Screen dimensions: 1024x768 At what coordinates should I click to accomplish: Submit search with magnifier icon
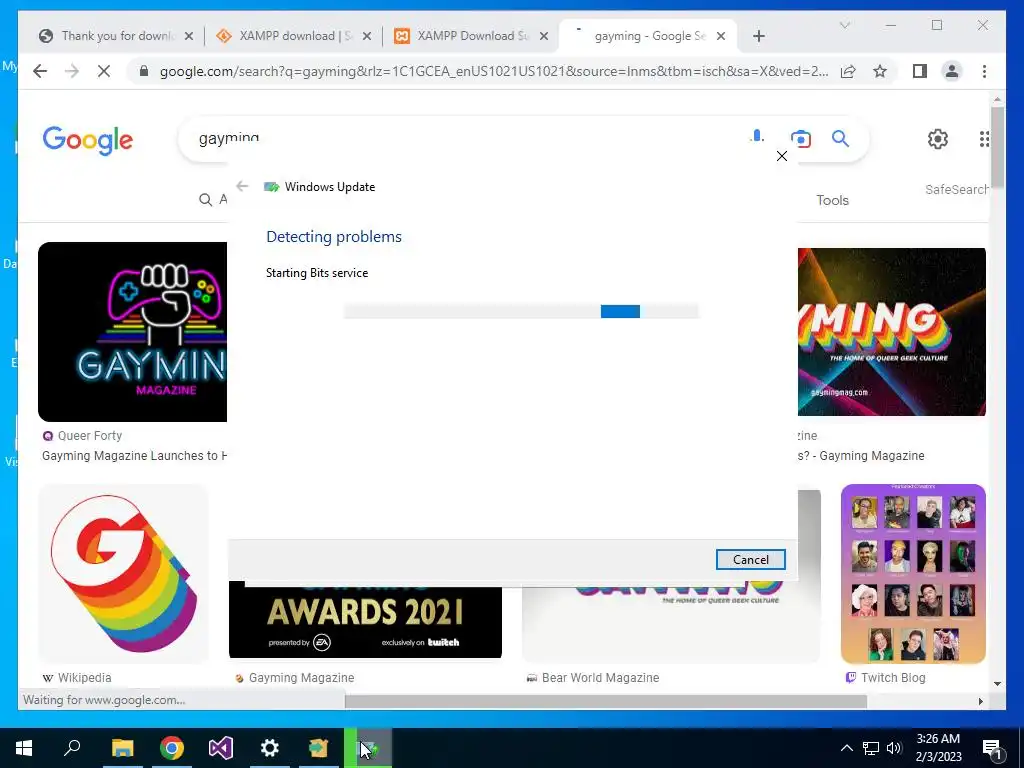[840, 138]
